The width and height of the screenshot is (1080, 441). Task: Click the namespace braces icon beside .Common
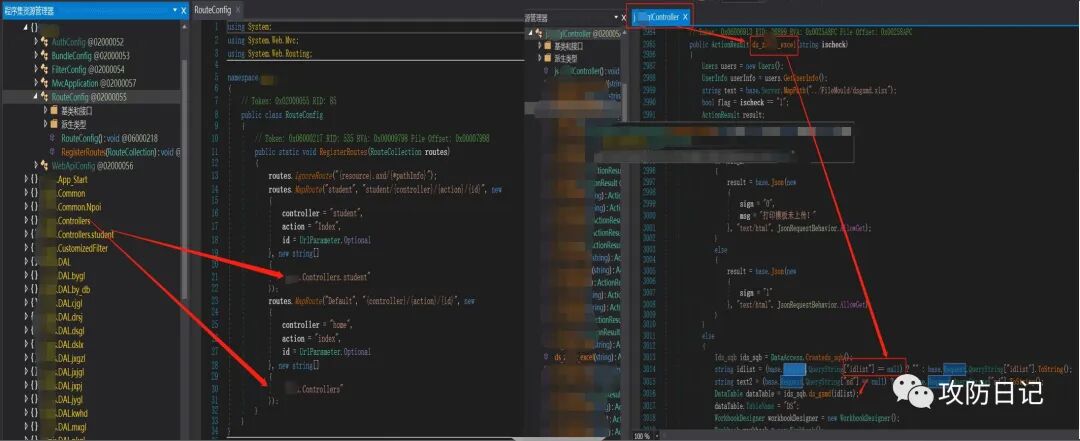click(x=34, y=194)
